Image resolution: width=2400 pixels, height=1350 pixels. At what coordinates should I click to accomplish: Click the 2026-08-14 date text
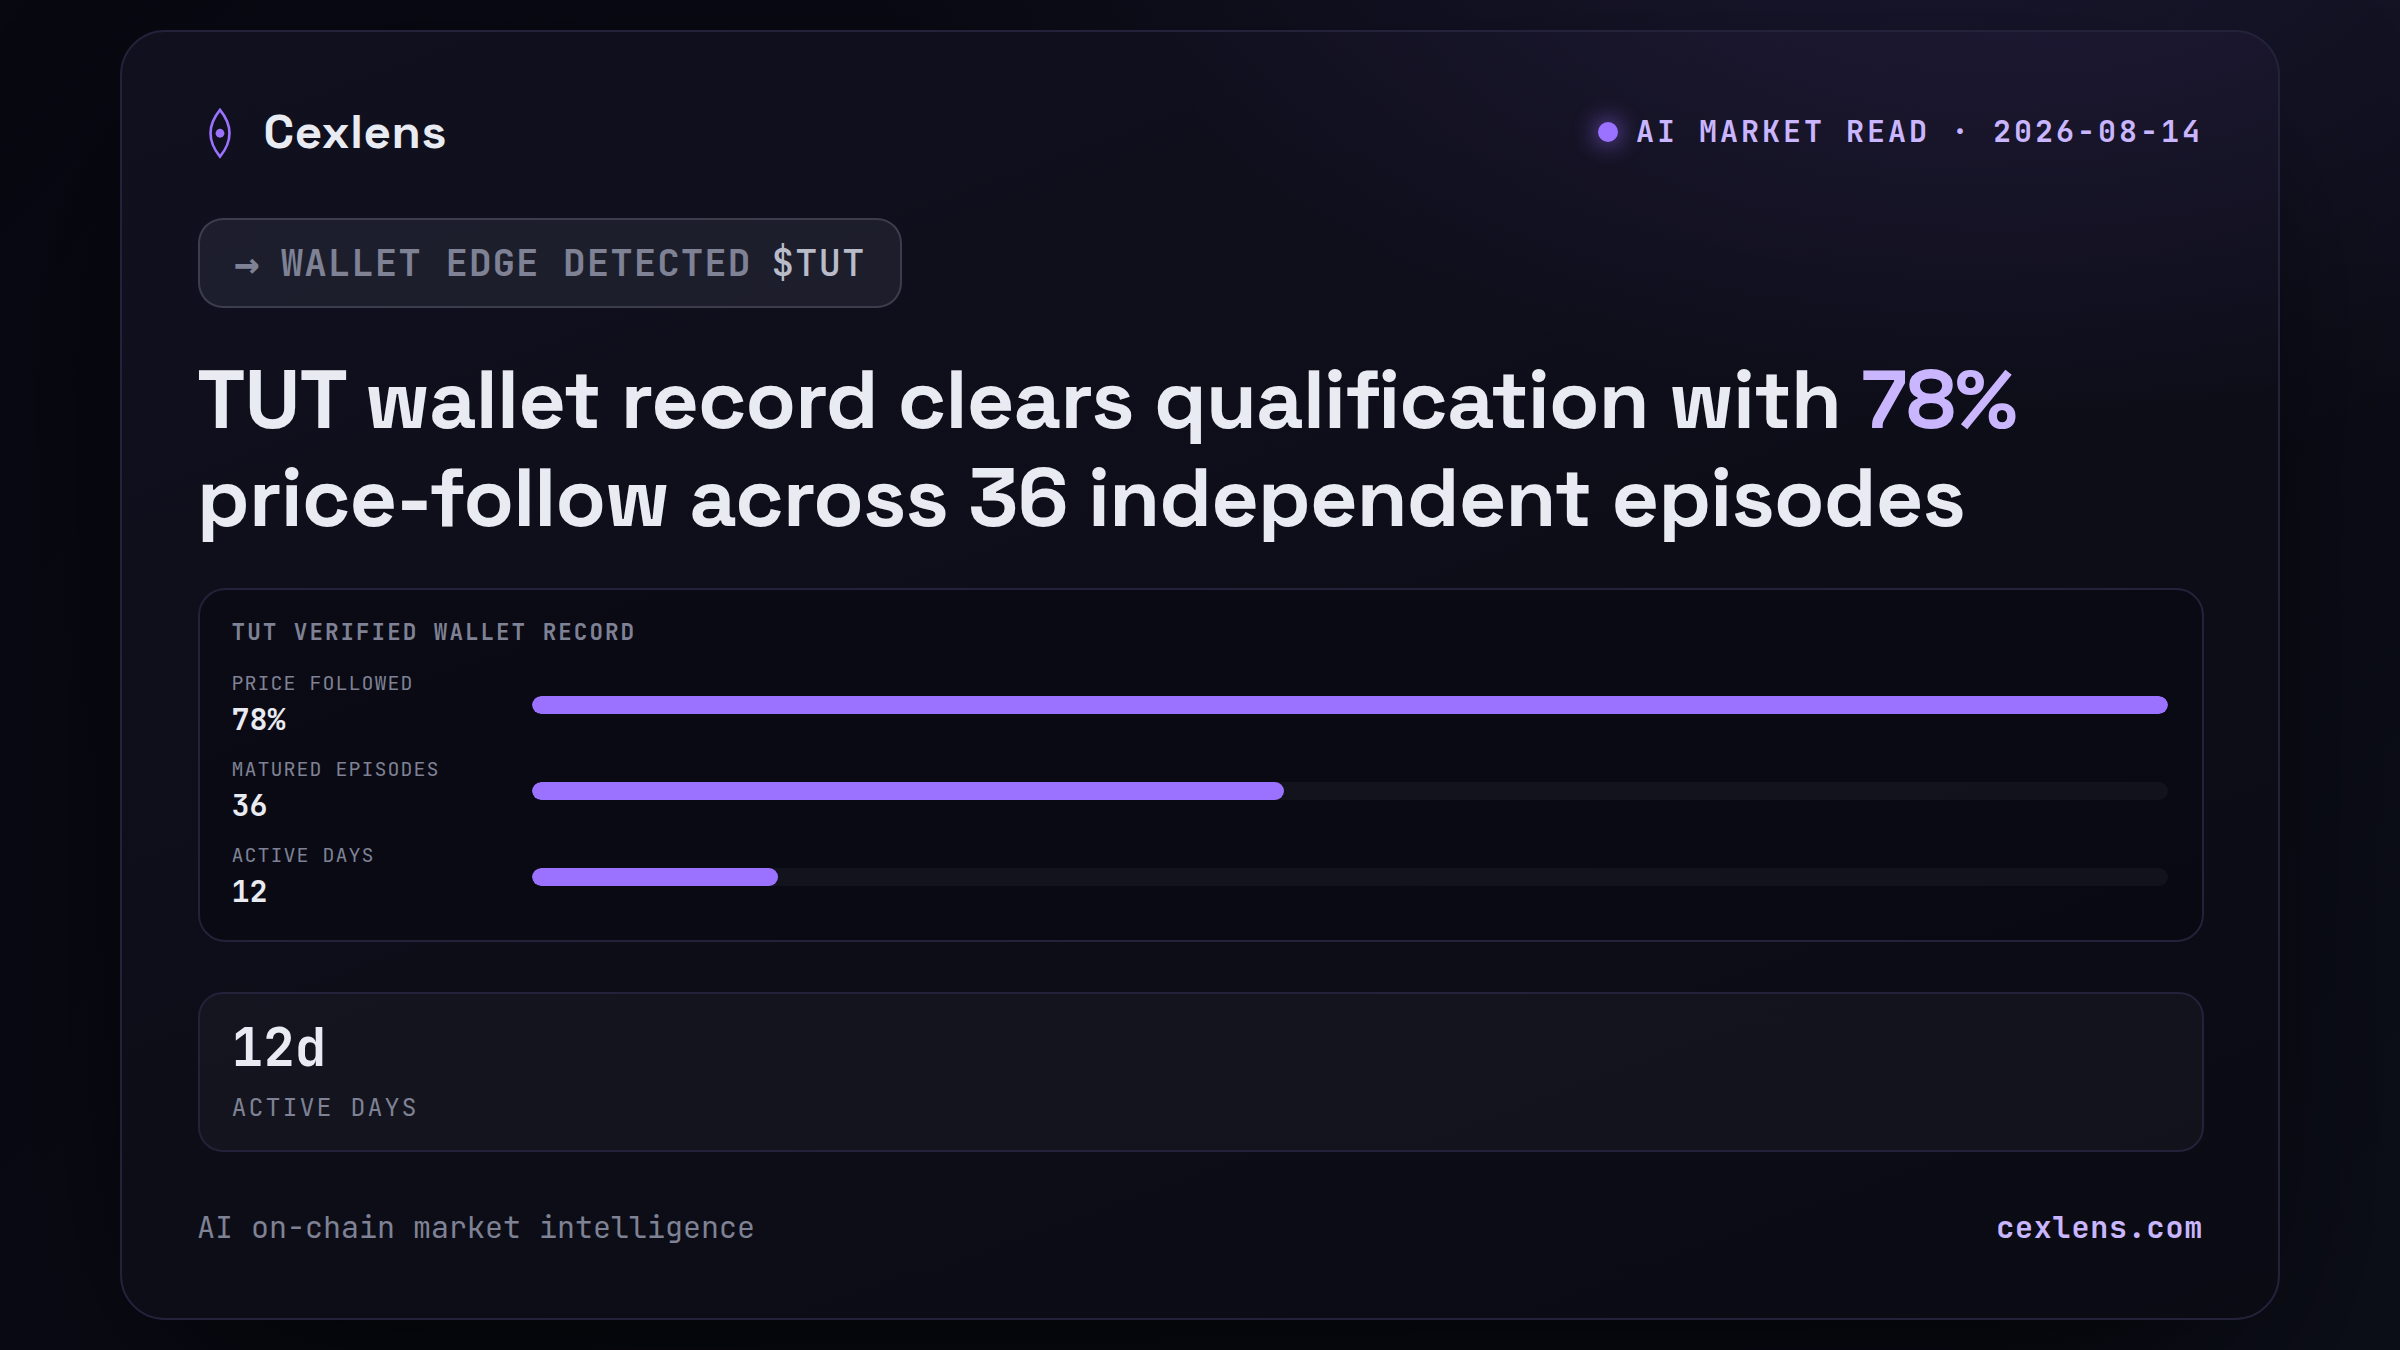point(2097,132)
